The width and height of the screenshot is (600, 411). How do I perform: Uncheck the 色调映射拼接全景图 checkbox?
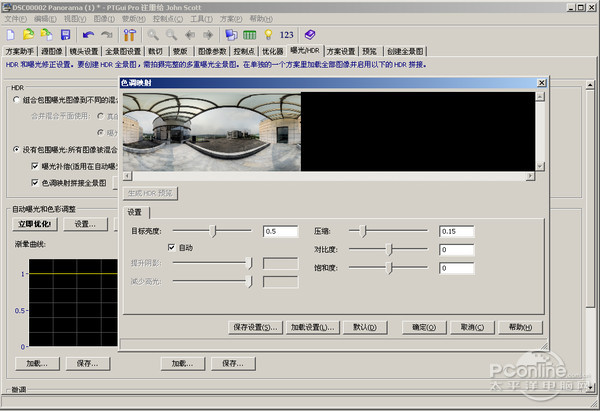tap(36, 183)
